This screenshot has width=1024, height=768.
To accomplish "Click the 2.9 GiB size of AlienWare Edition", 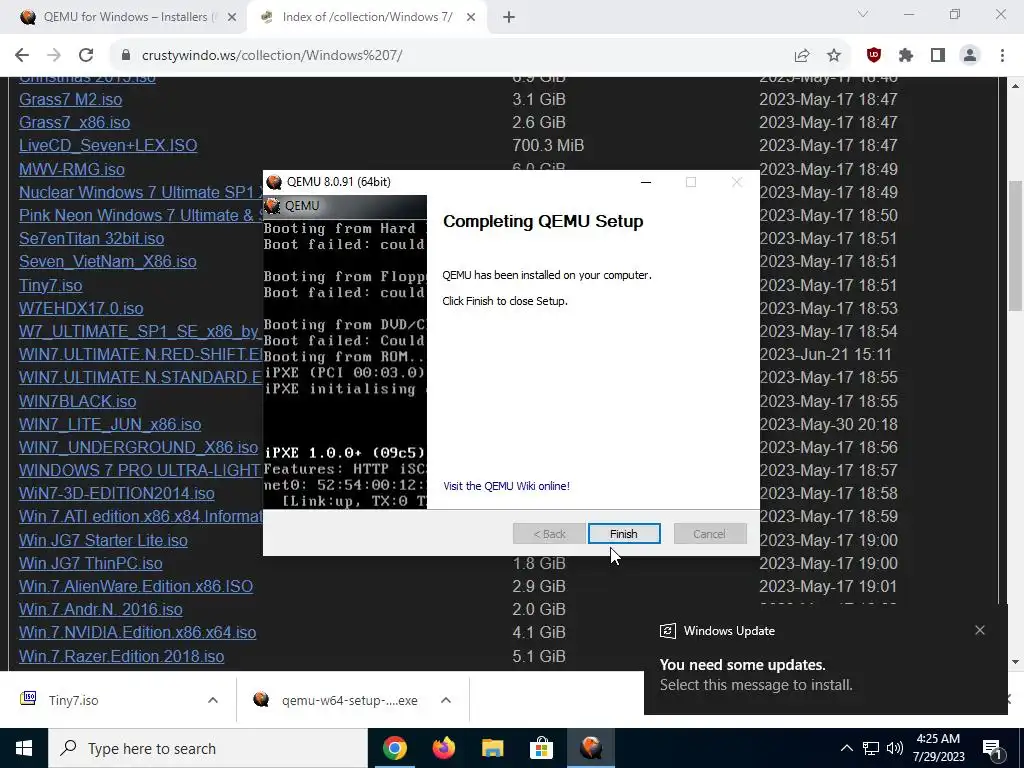I will pyautogui.click(x=539, y=586).
